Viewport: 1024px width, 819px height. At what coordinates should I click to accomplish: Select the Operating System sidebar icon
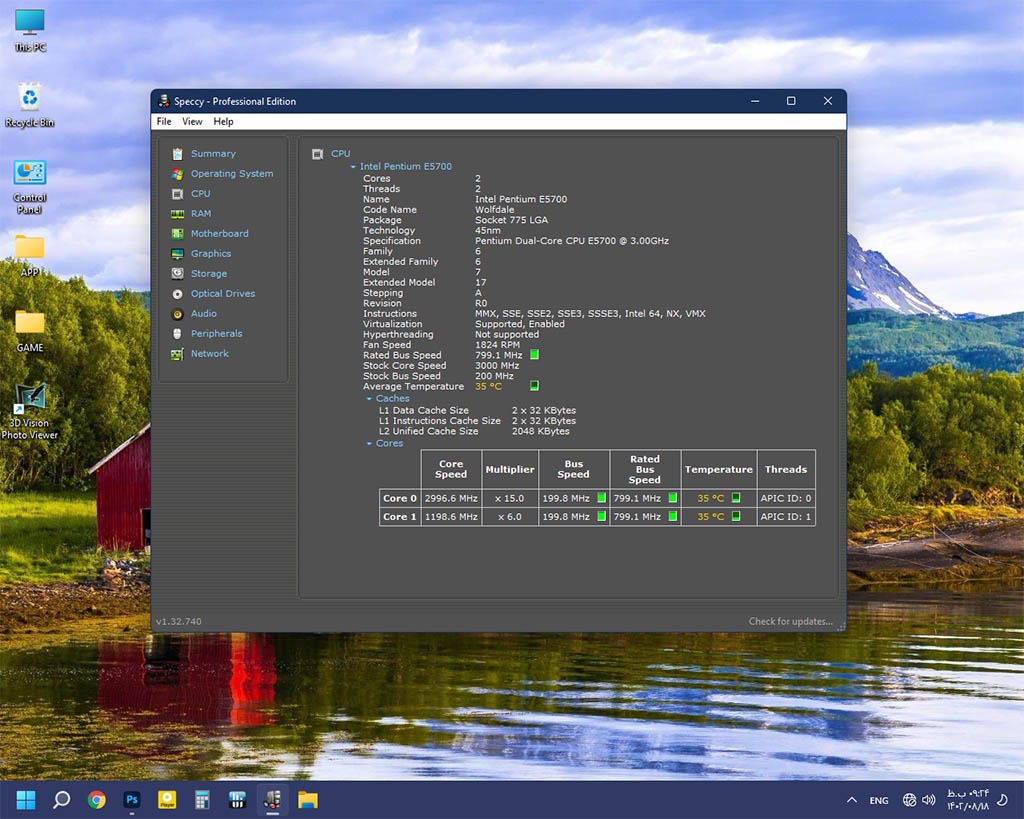pyautogui.click(x=177, y=174)
